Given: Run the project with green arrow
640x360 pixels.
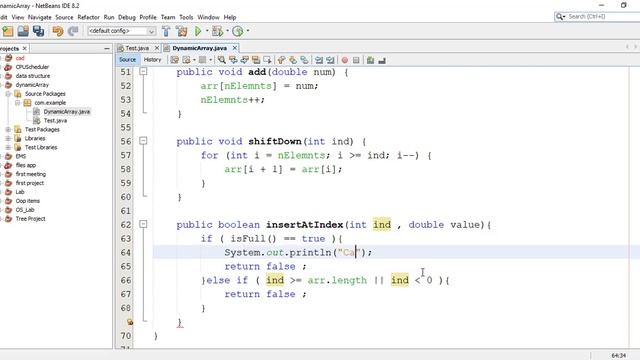Looking at the screenshot, I should tap(198, 31).
